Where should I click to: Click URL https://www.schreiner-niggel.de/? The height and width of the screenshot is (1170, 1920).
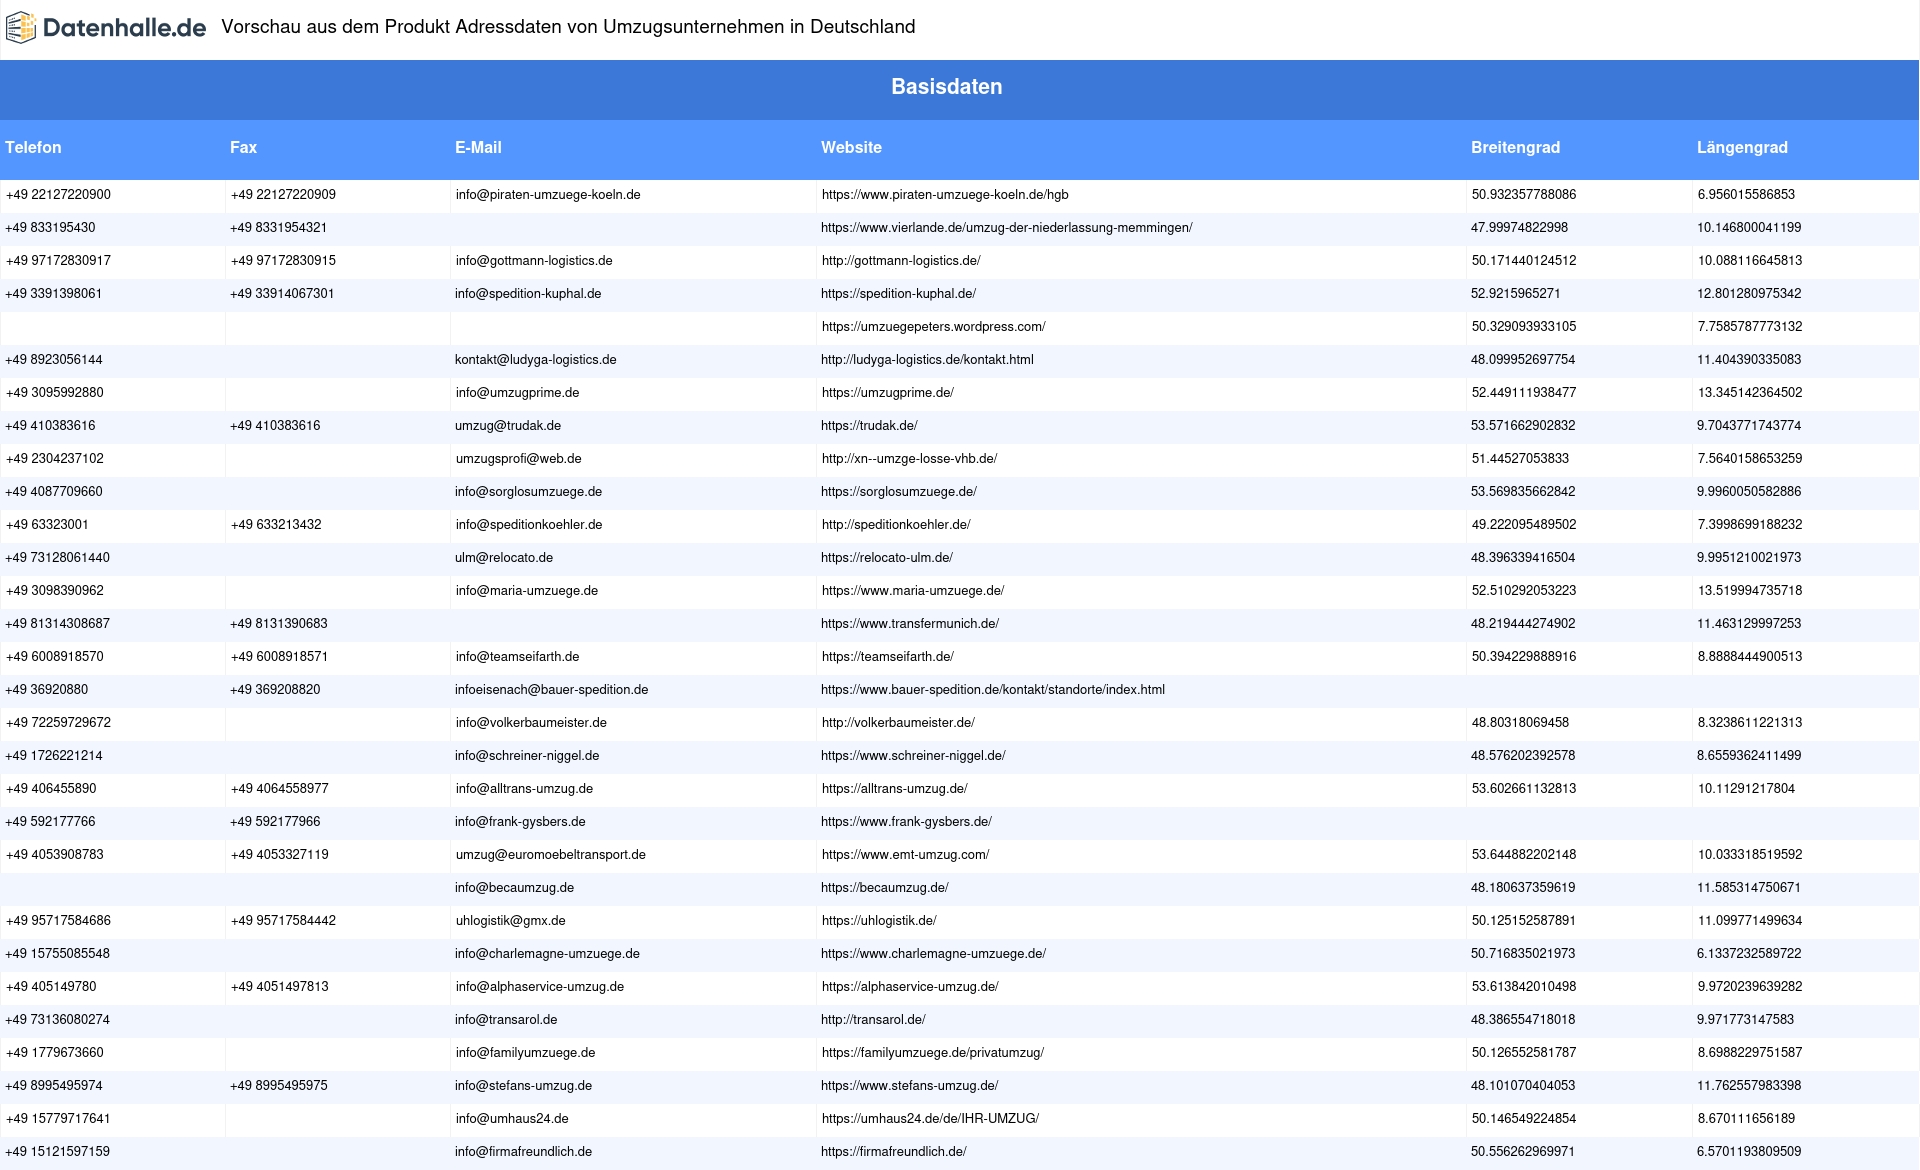[x=913, y=756]
